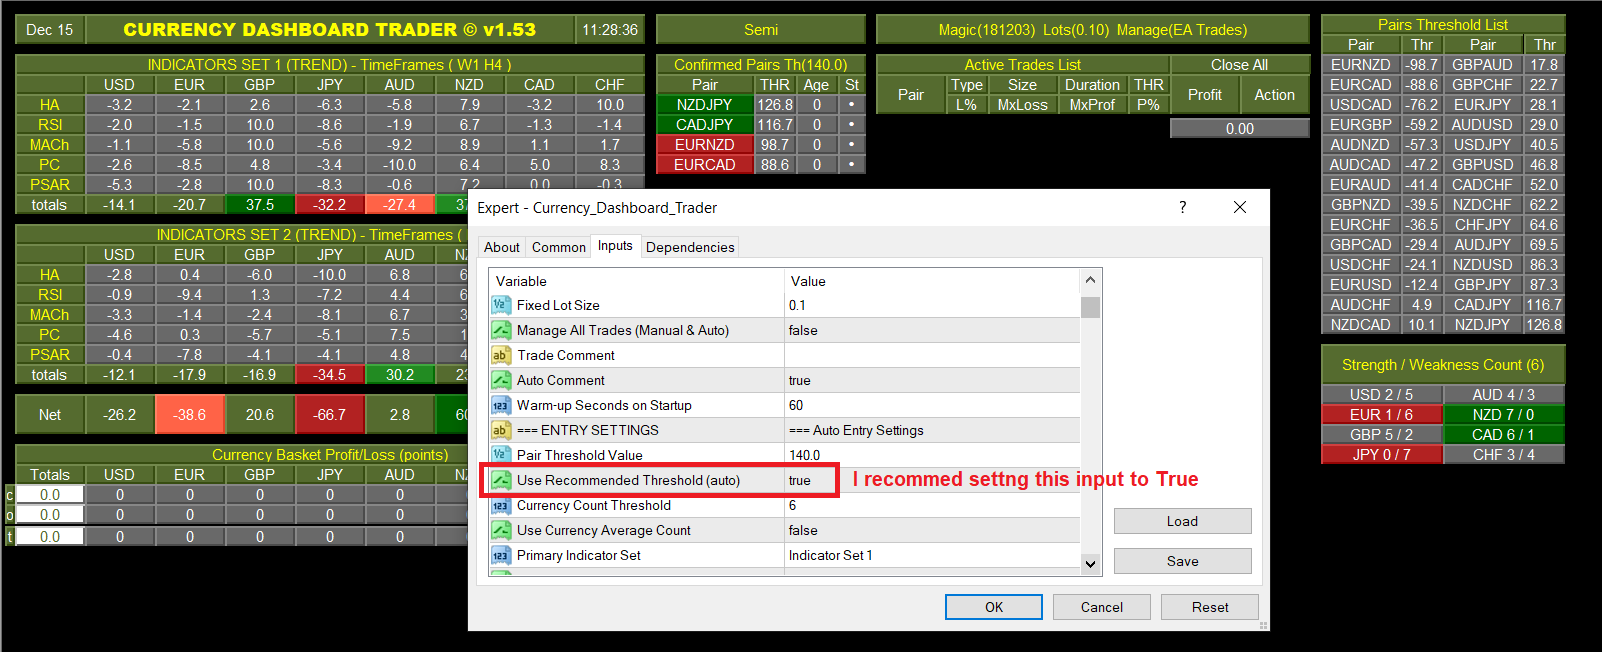Screen dimensions: 1602x652
Task: Click the NZD 7 / 0 strength cell
Action: [1503, 414]
